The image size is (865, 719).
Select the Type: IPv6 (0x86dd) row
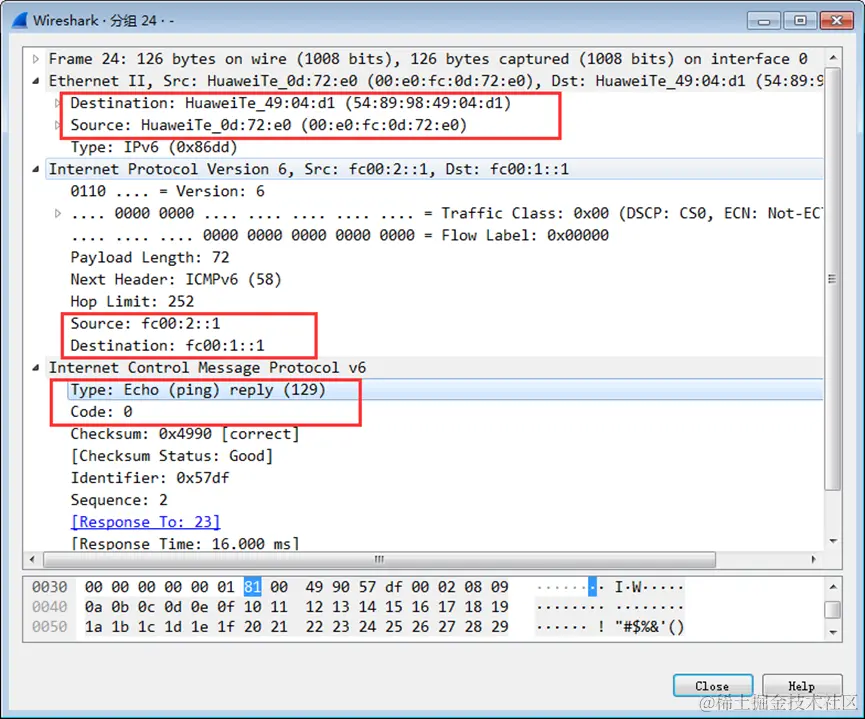click(154, 147)
